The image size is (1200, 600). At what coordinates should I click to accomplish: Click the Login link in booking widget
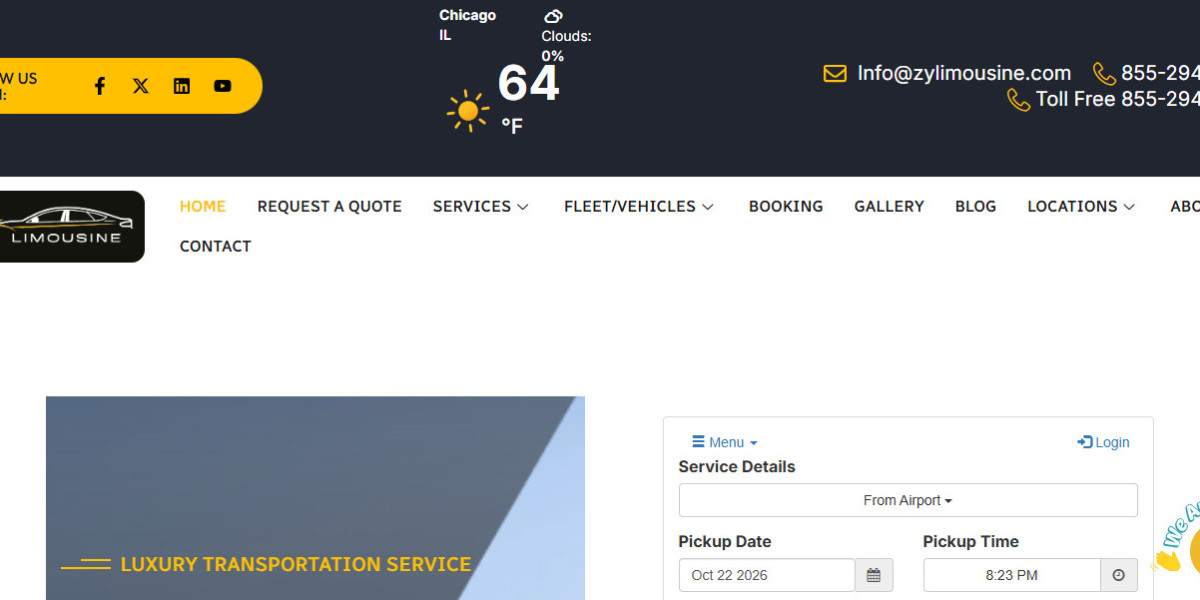[x=1103, y=442]
